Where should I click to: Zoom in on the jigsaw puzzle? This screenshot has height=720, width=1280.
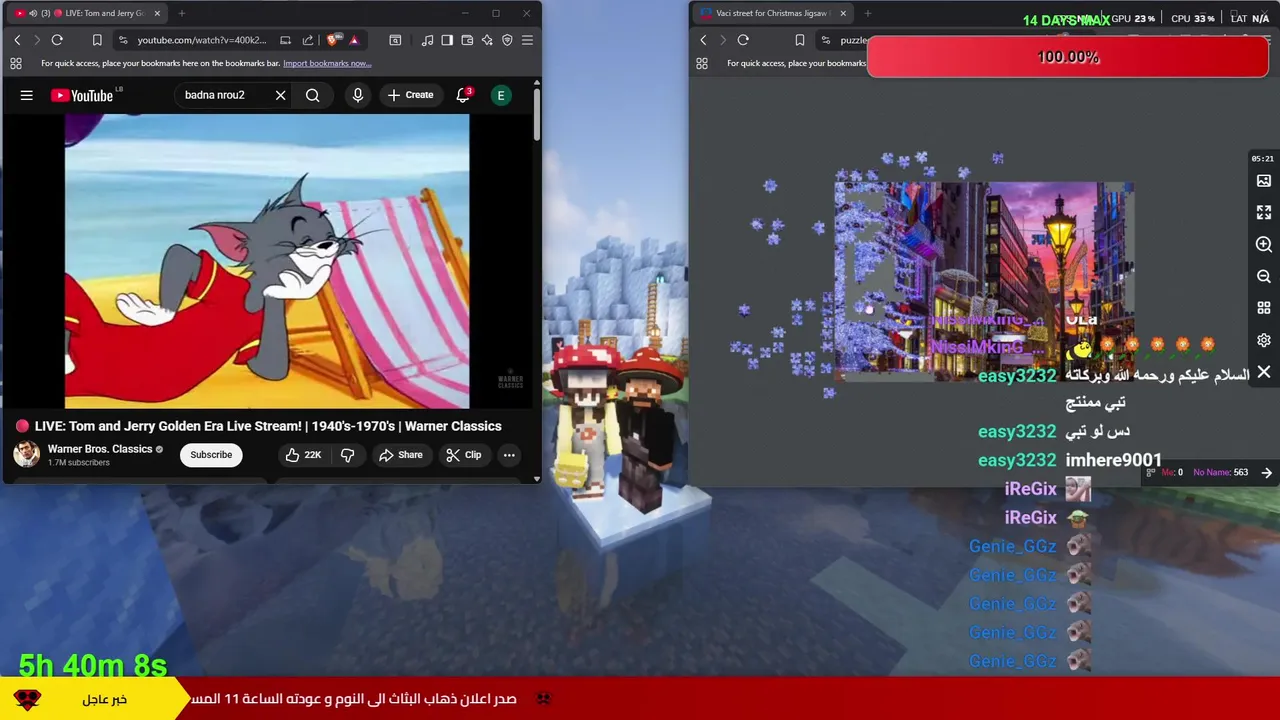click(1264, 245)
